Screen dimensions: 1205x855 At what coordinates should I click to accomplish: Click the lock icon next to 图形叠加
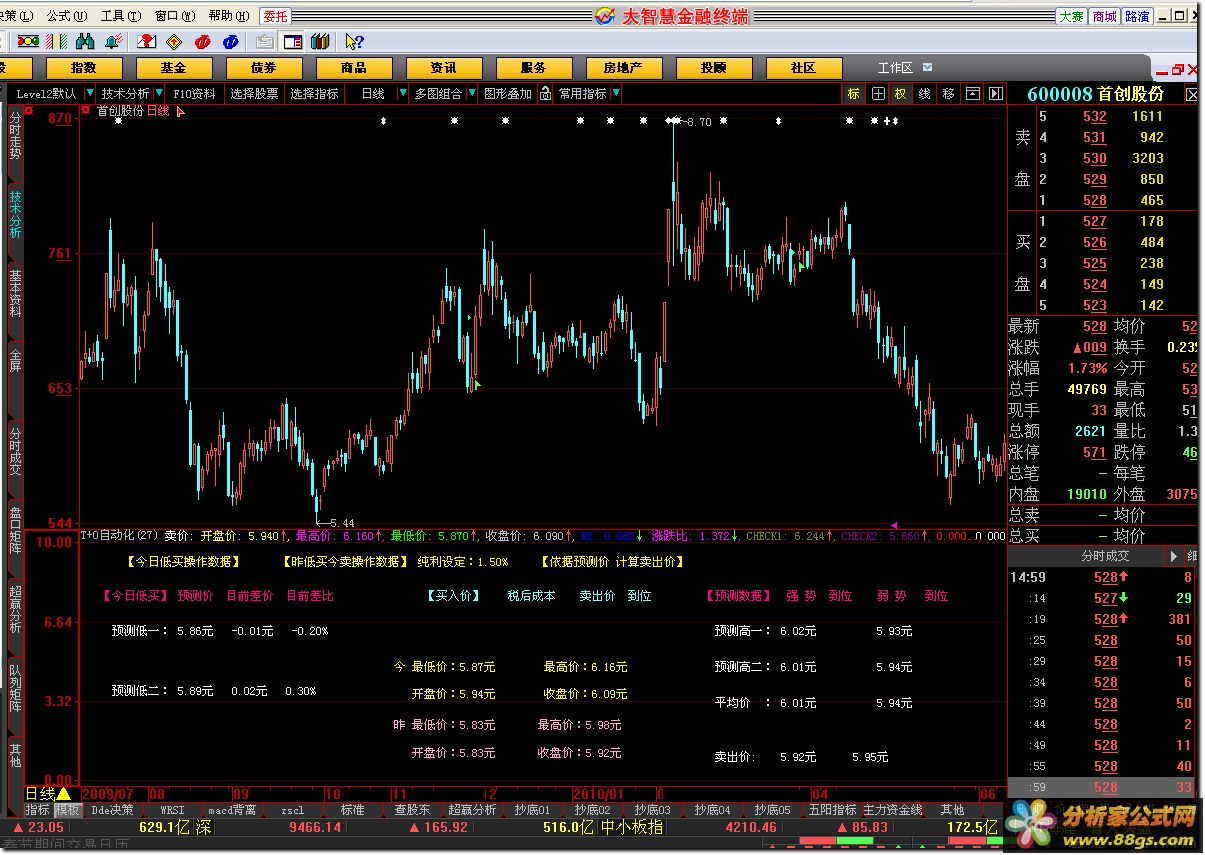pos(545,94)
